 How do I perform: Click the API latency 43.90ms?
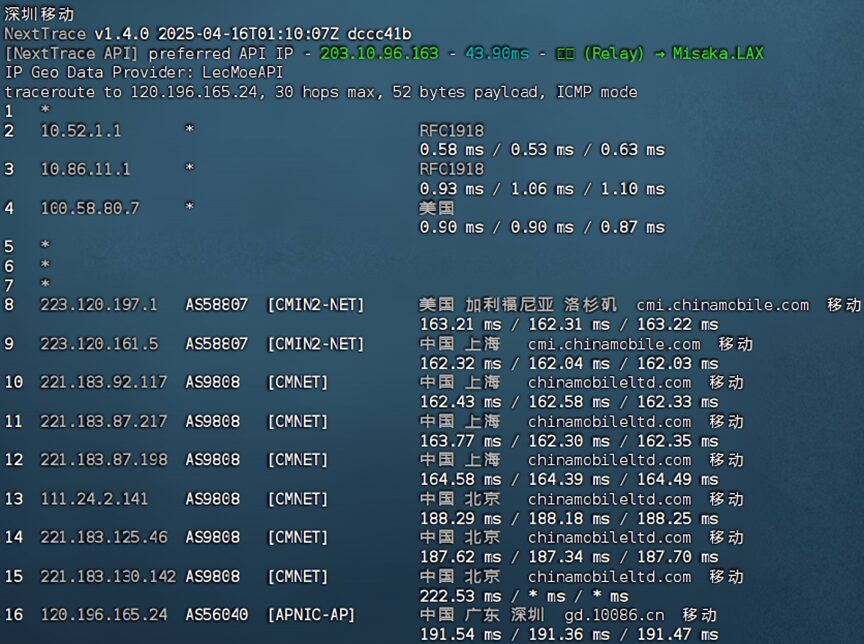(x=497, y=53)
